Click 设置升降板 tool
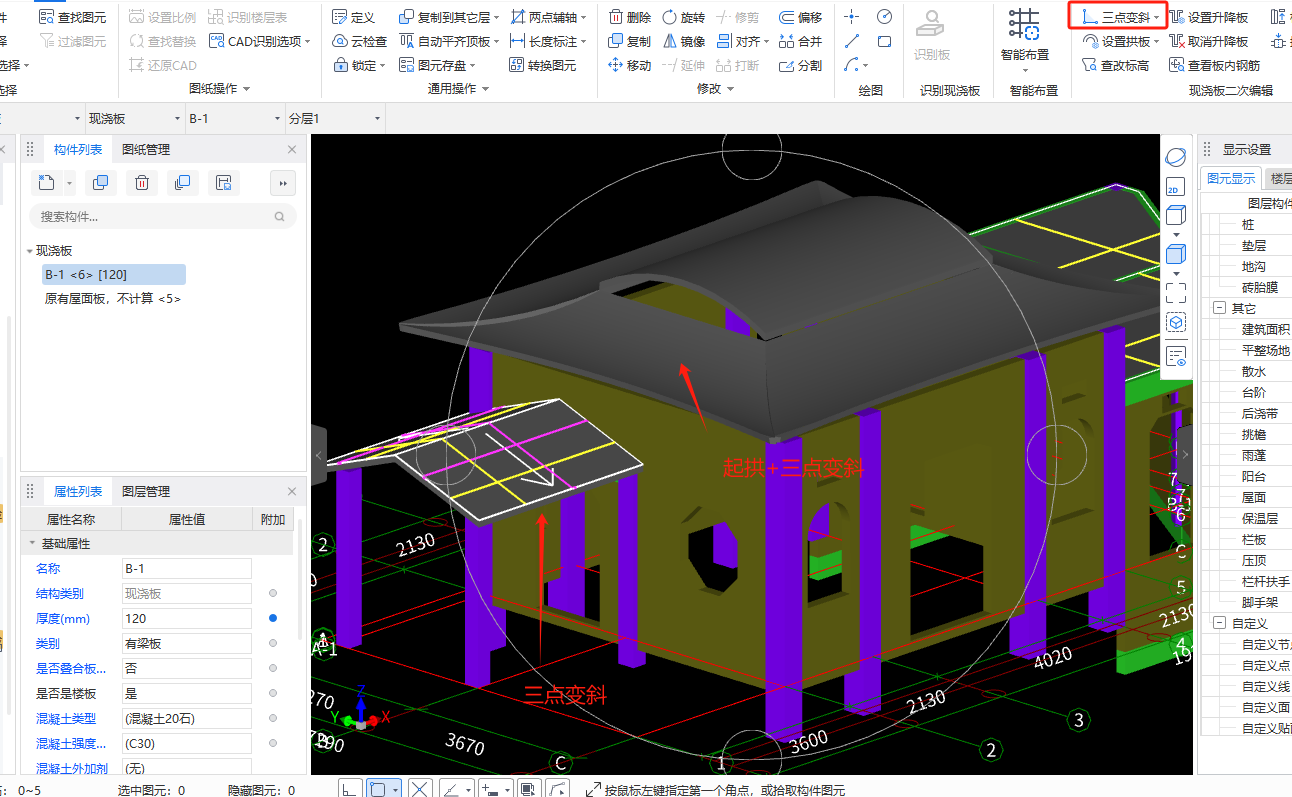This screenshot has width=1292, height=797. coord(1208,17)
